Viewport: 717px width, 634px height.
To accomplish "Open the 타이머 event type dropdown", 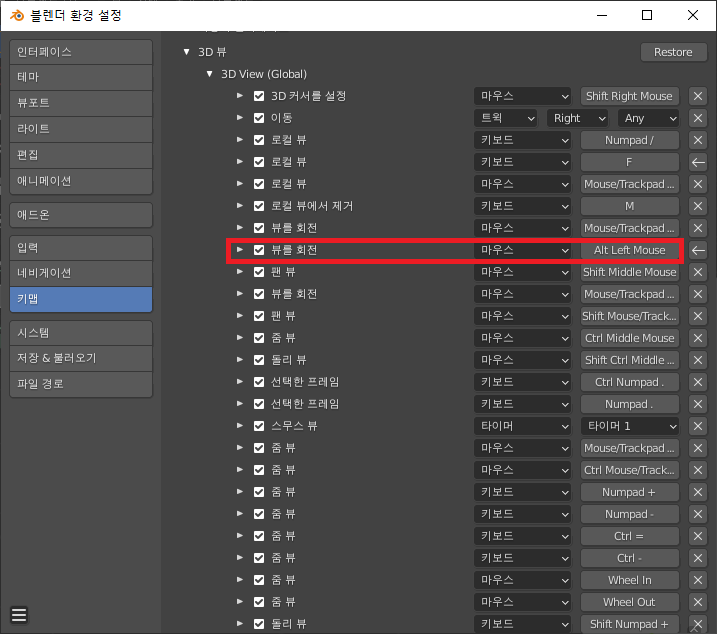I will click(522, 426).
